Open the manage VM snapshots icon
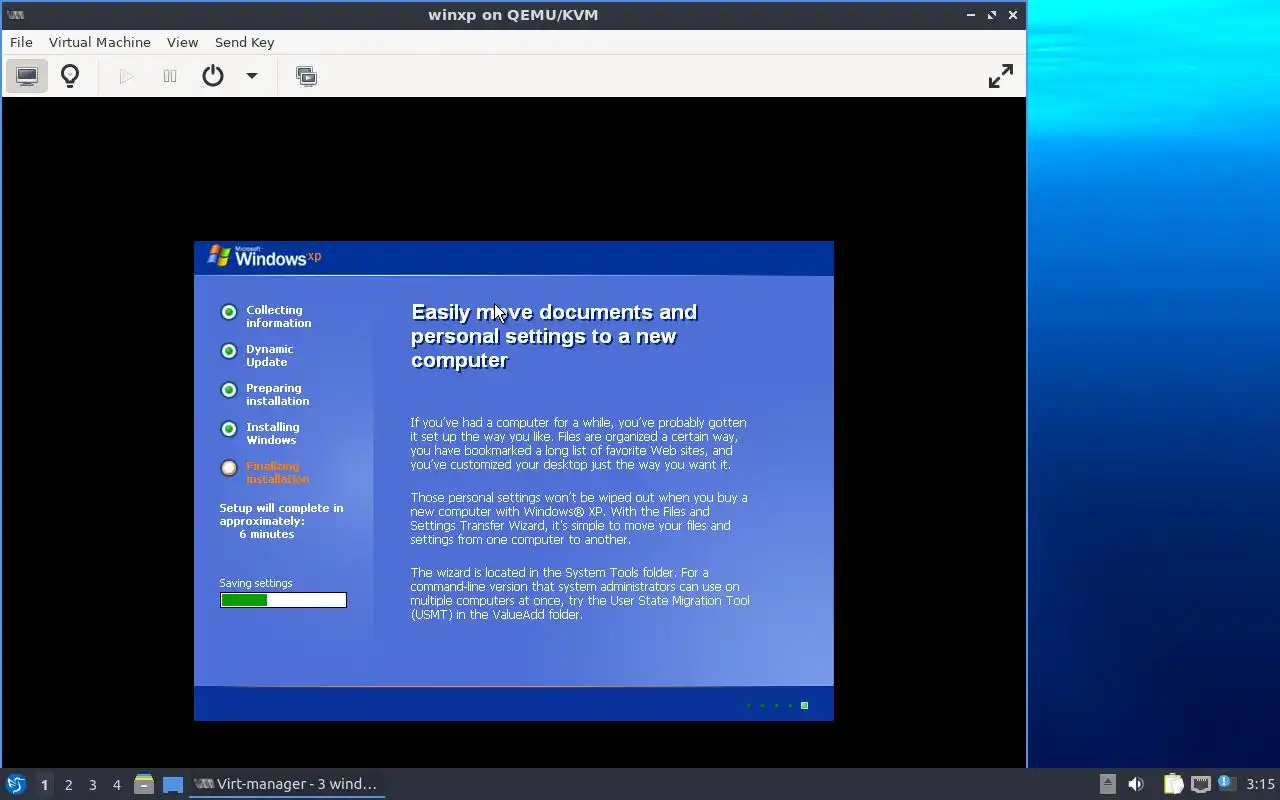This screenshot has width=1280, height=800. click(x=307, y=76)
